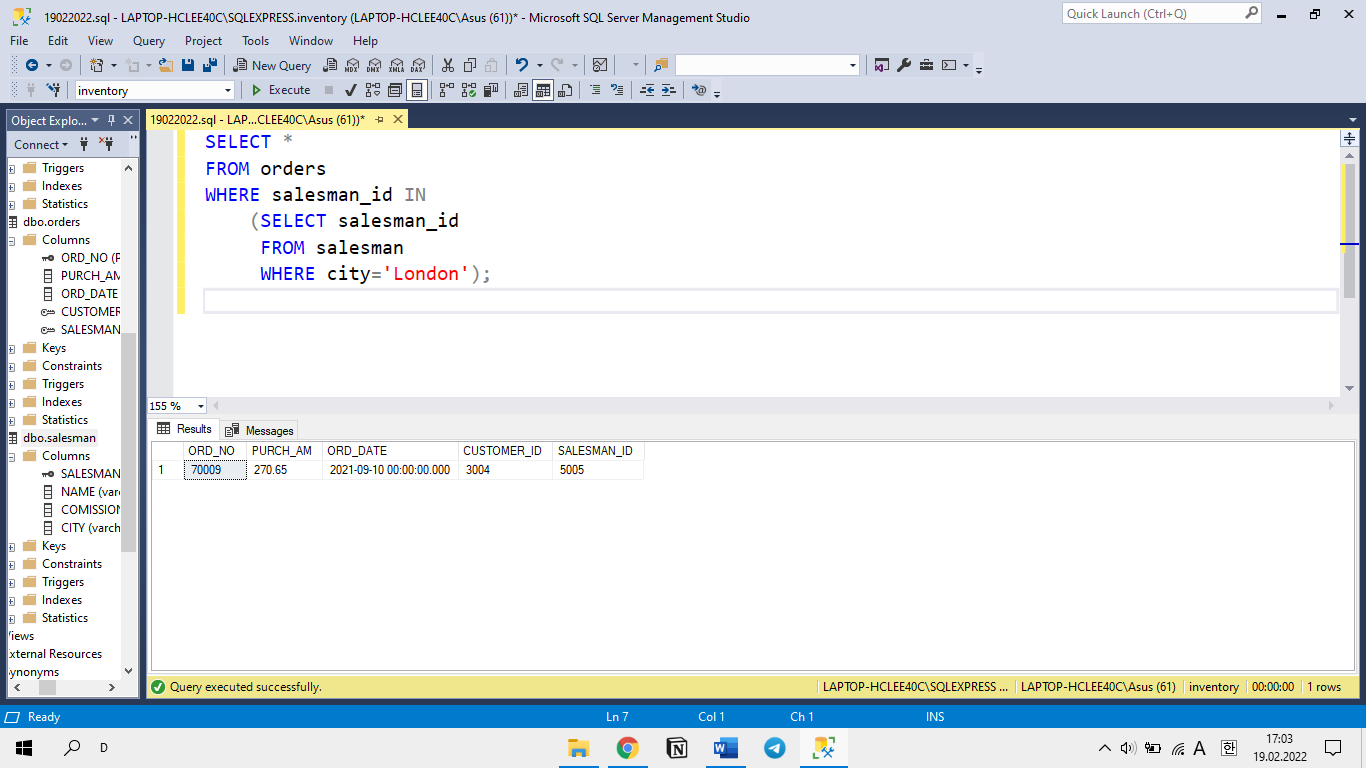The width and height of the screenshot is (1366, 768).
Task: Open Telegram from the taskbar
Action: click(x=775, y=747)
